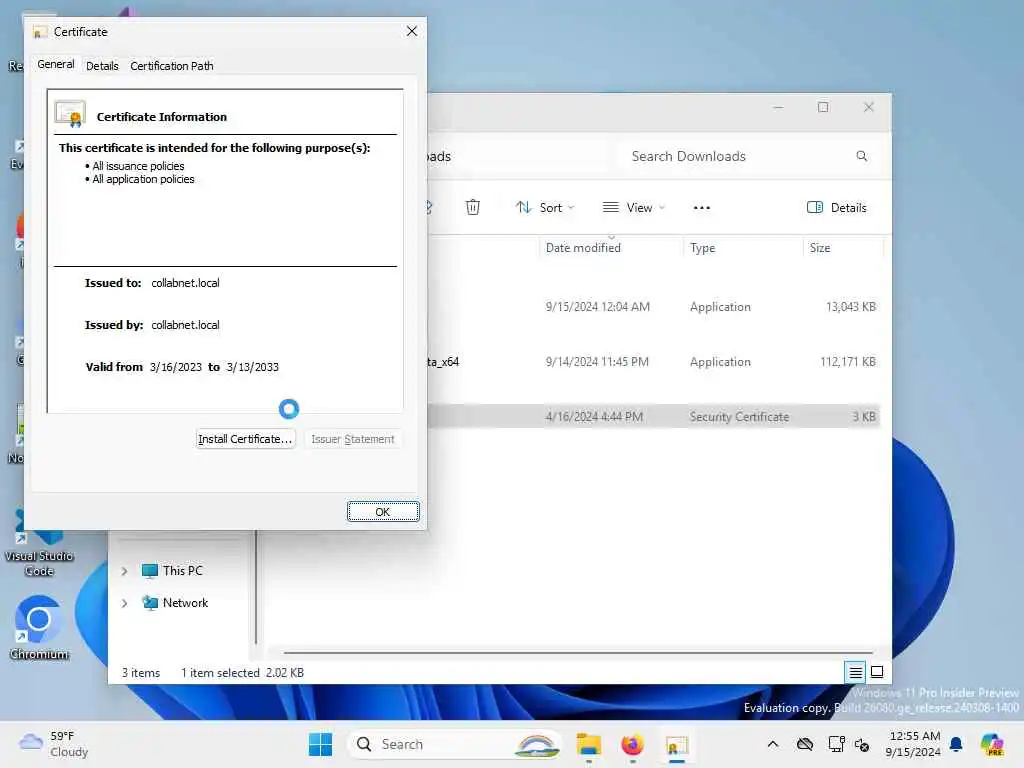
Task: Click OK in the Certificate dialog
Action: (383, 512)
